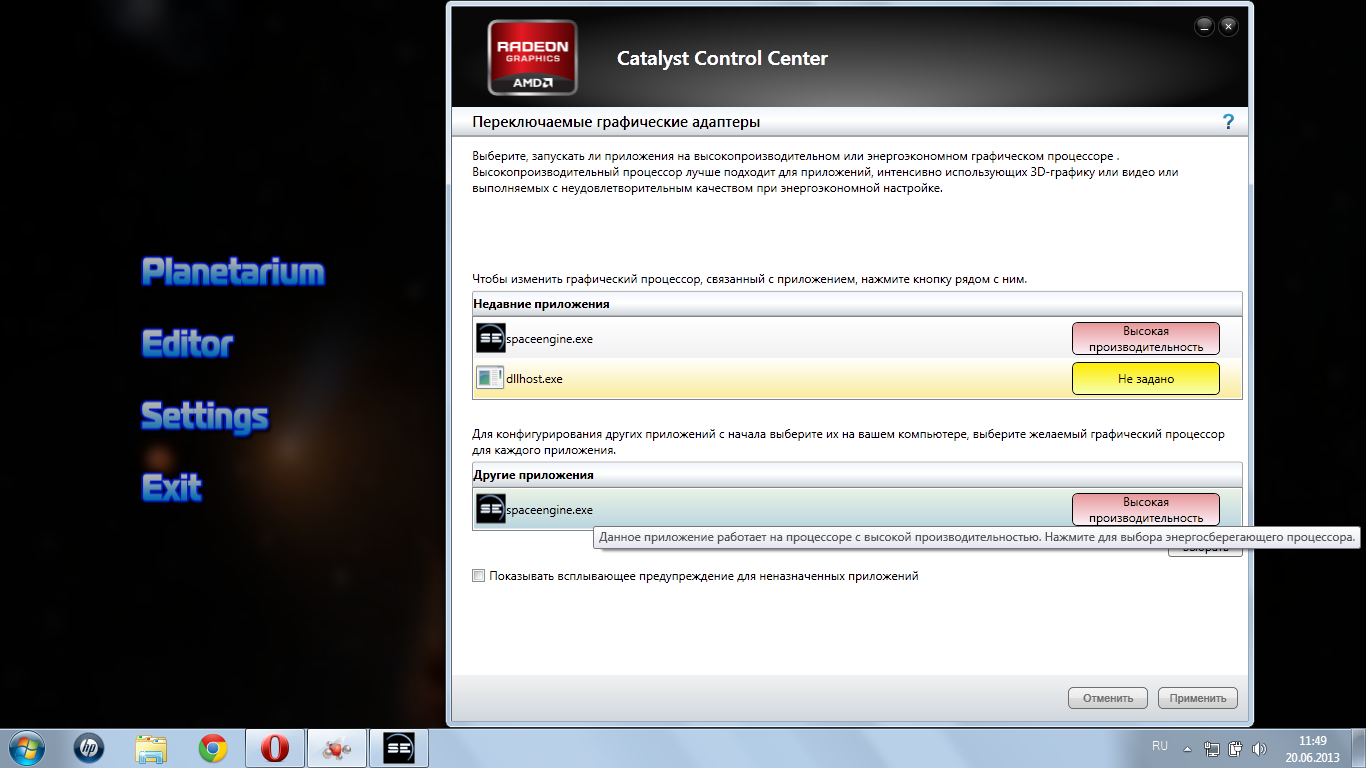Launch the HP taskbar icon
The height and width of the screenshot is (768, 1366).
tap(88, 747)
